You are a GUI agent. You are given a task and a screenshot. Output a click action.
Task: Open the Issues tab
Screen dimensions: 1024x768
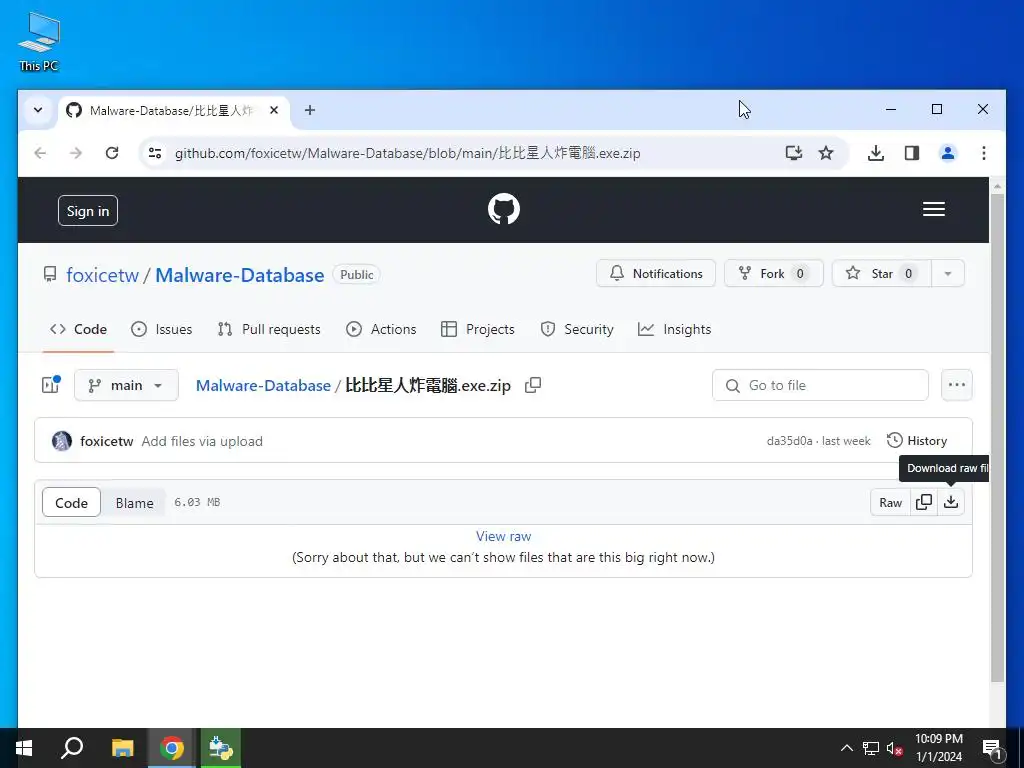tap(161, 329)
